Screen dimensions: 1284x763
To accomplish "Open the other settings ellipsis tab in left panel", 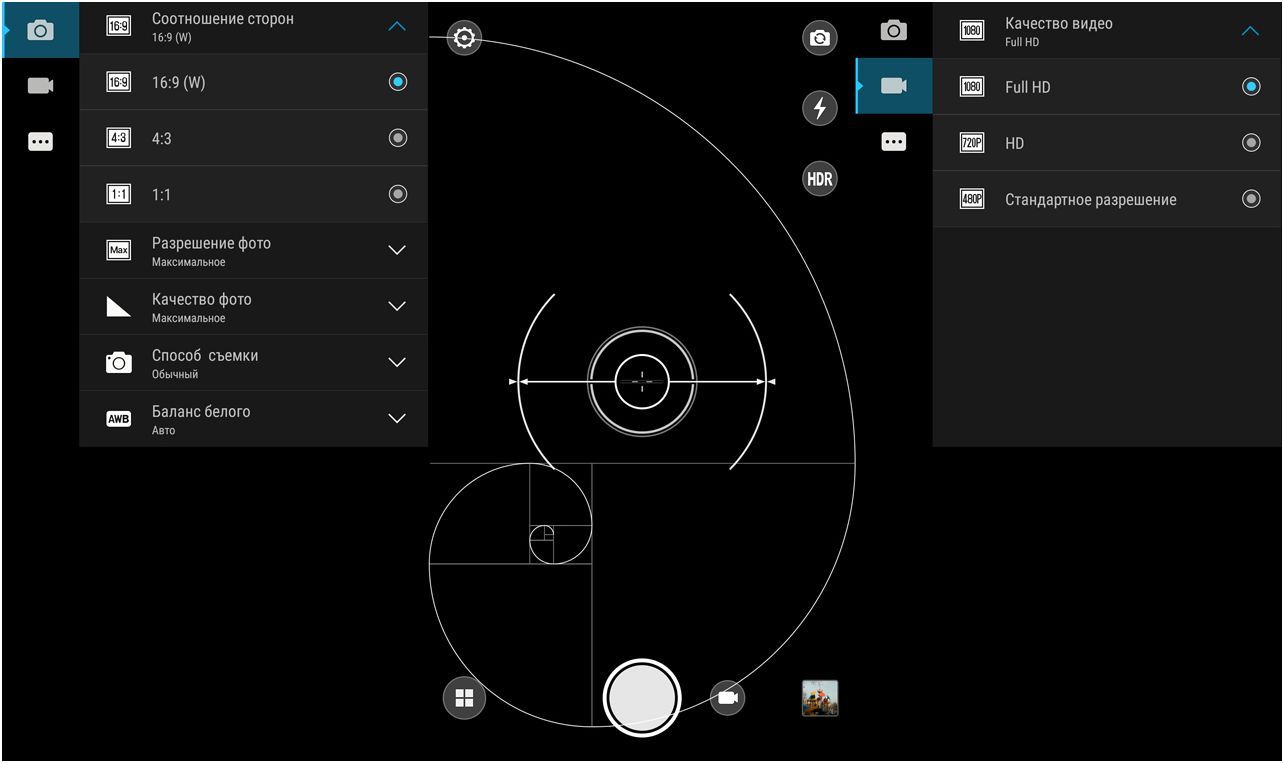I will coord(40,142).
